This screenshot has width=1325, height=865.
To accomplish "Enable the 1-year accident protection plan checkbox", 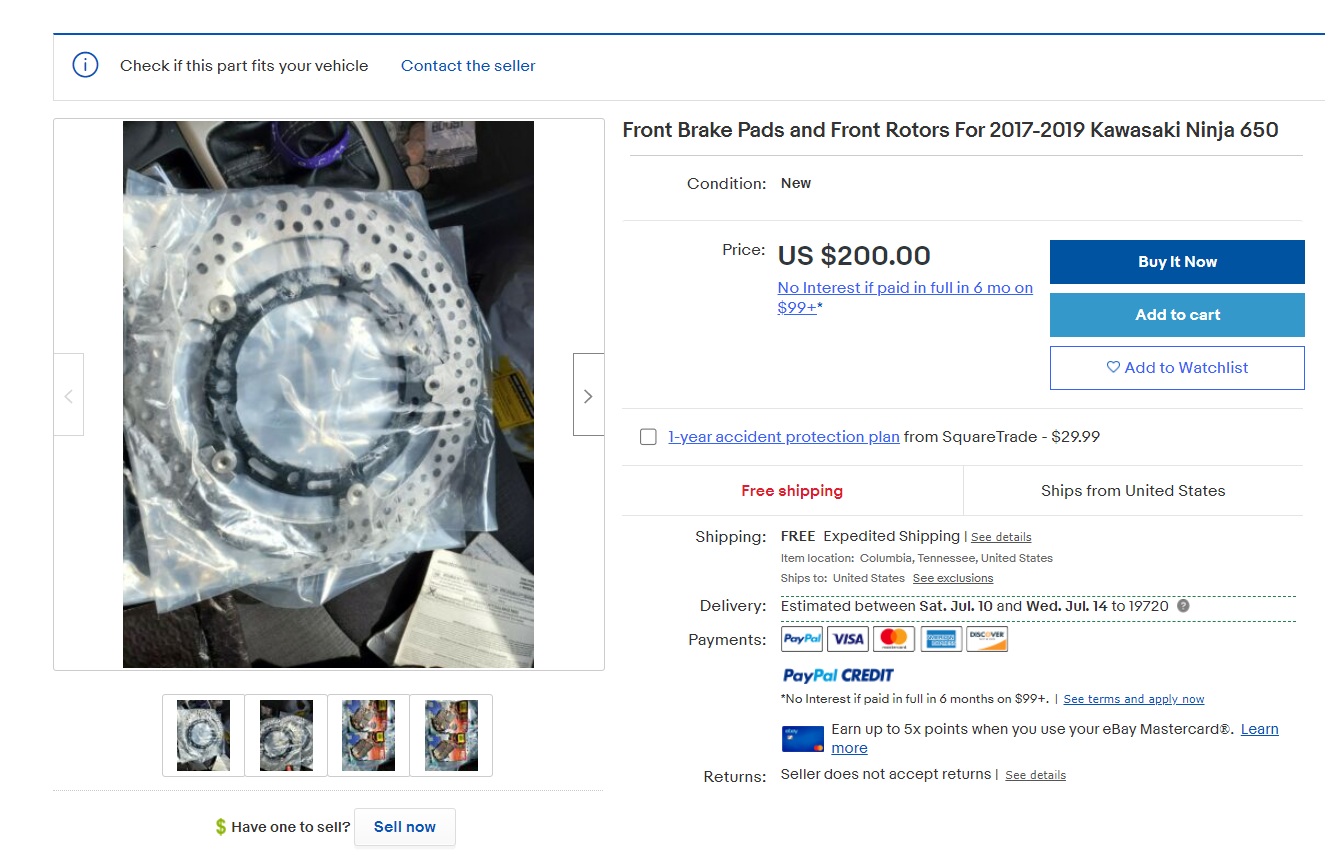I will [x=648, y=437].
